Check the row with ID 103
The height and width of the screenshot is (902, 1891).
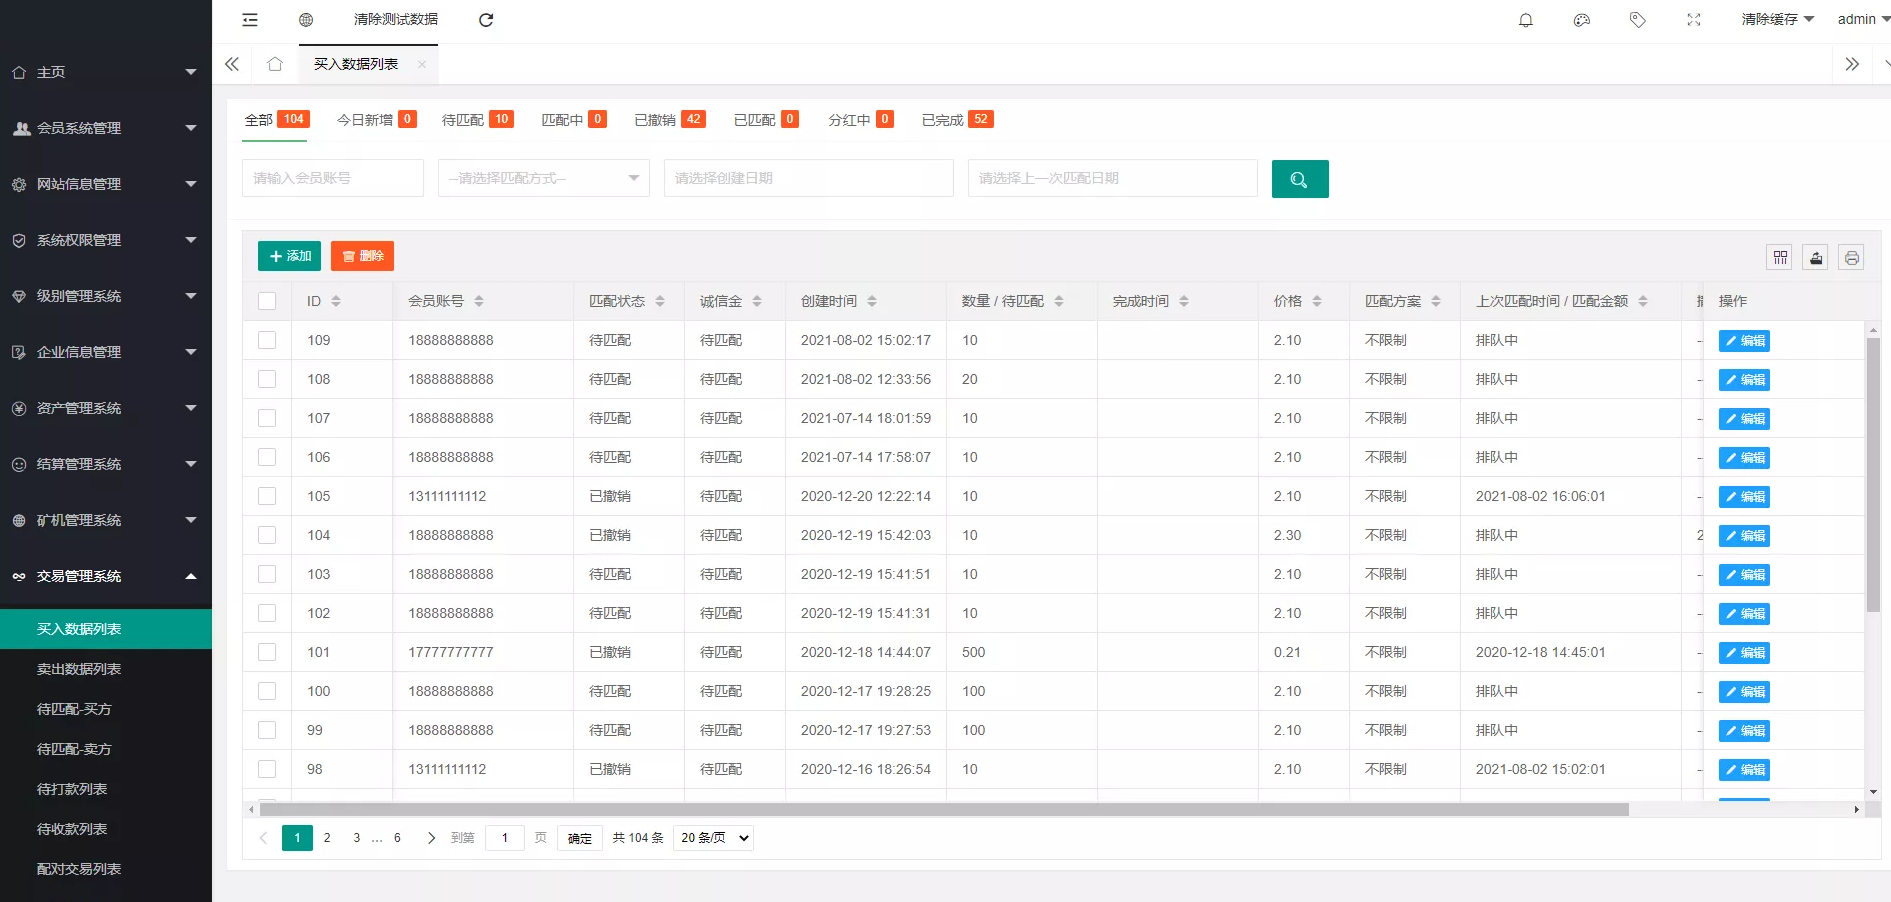tap(267, 574)
